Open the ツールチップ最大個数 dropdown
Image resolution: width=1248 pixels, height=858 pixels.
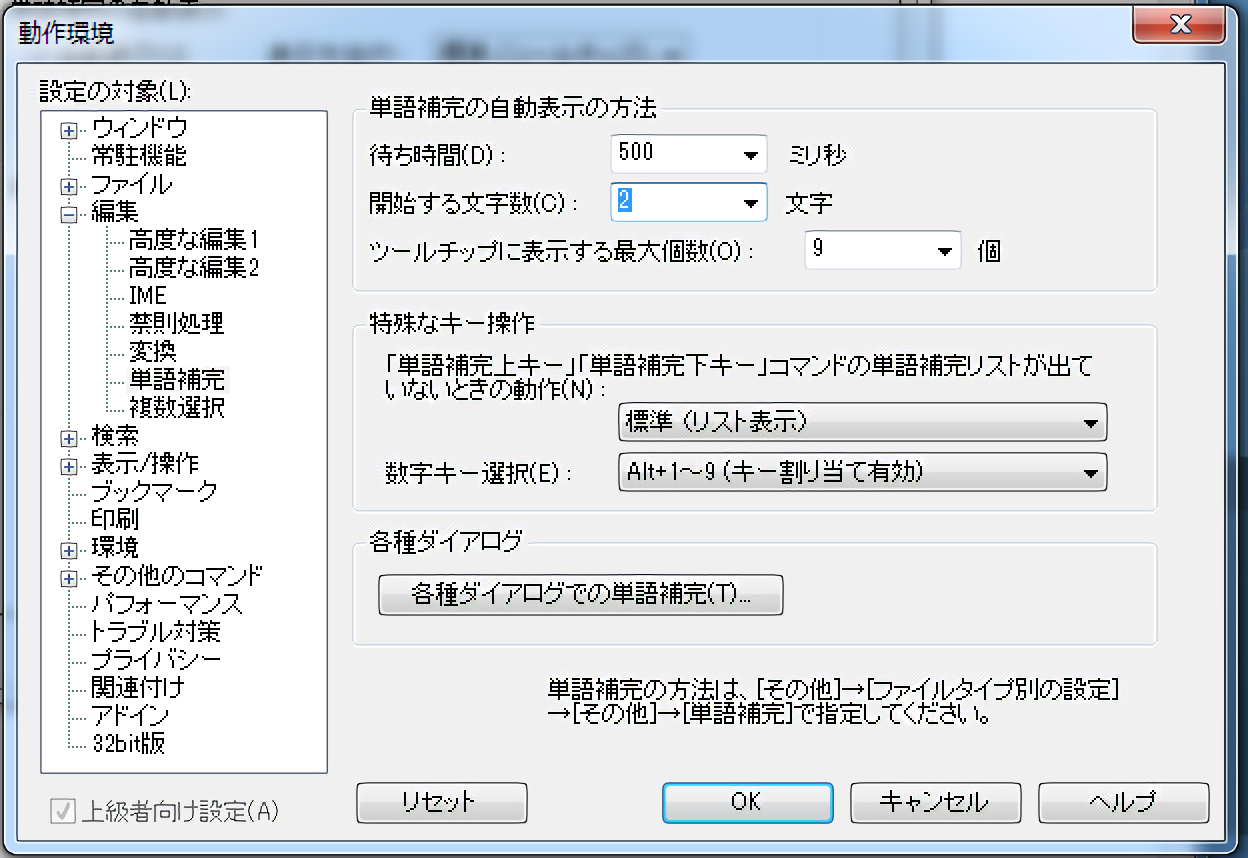[x=944, y=251]
